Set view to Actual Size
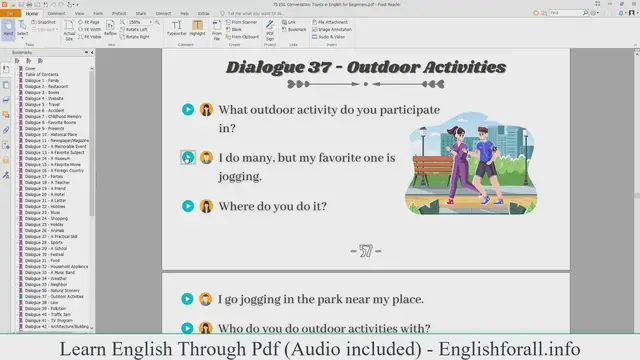 coord(69,30)
